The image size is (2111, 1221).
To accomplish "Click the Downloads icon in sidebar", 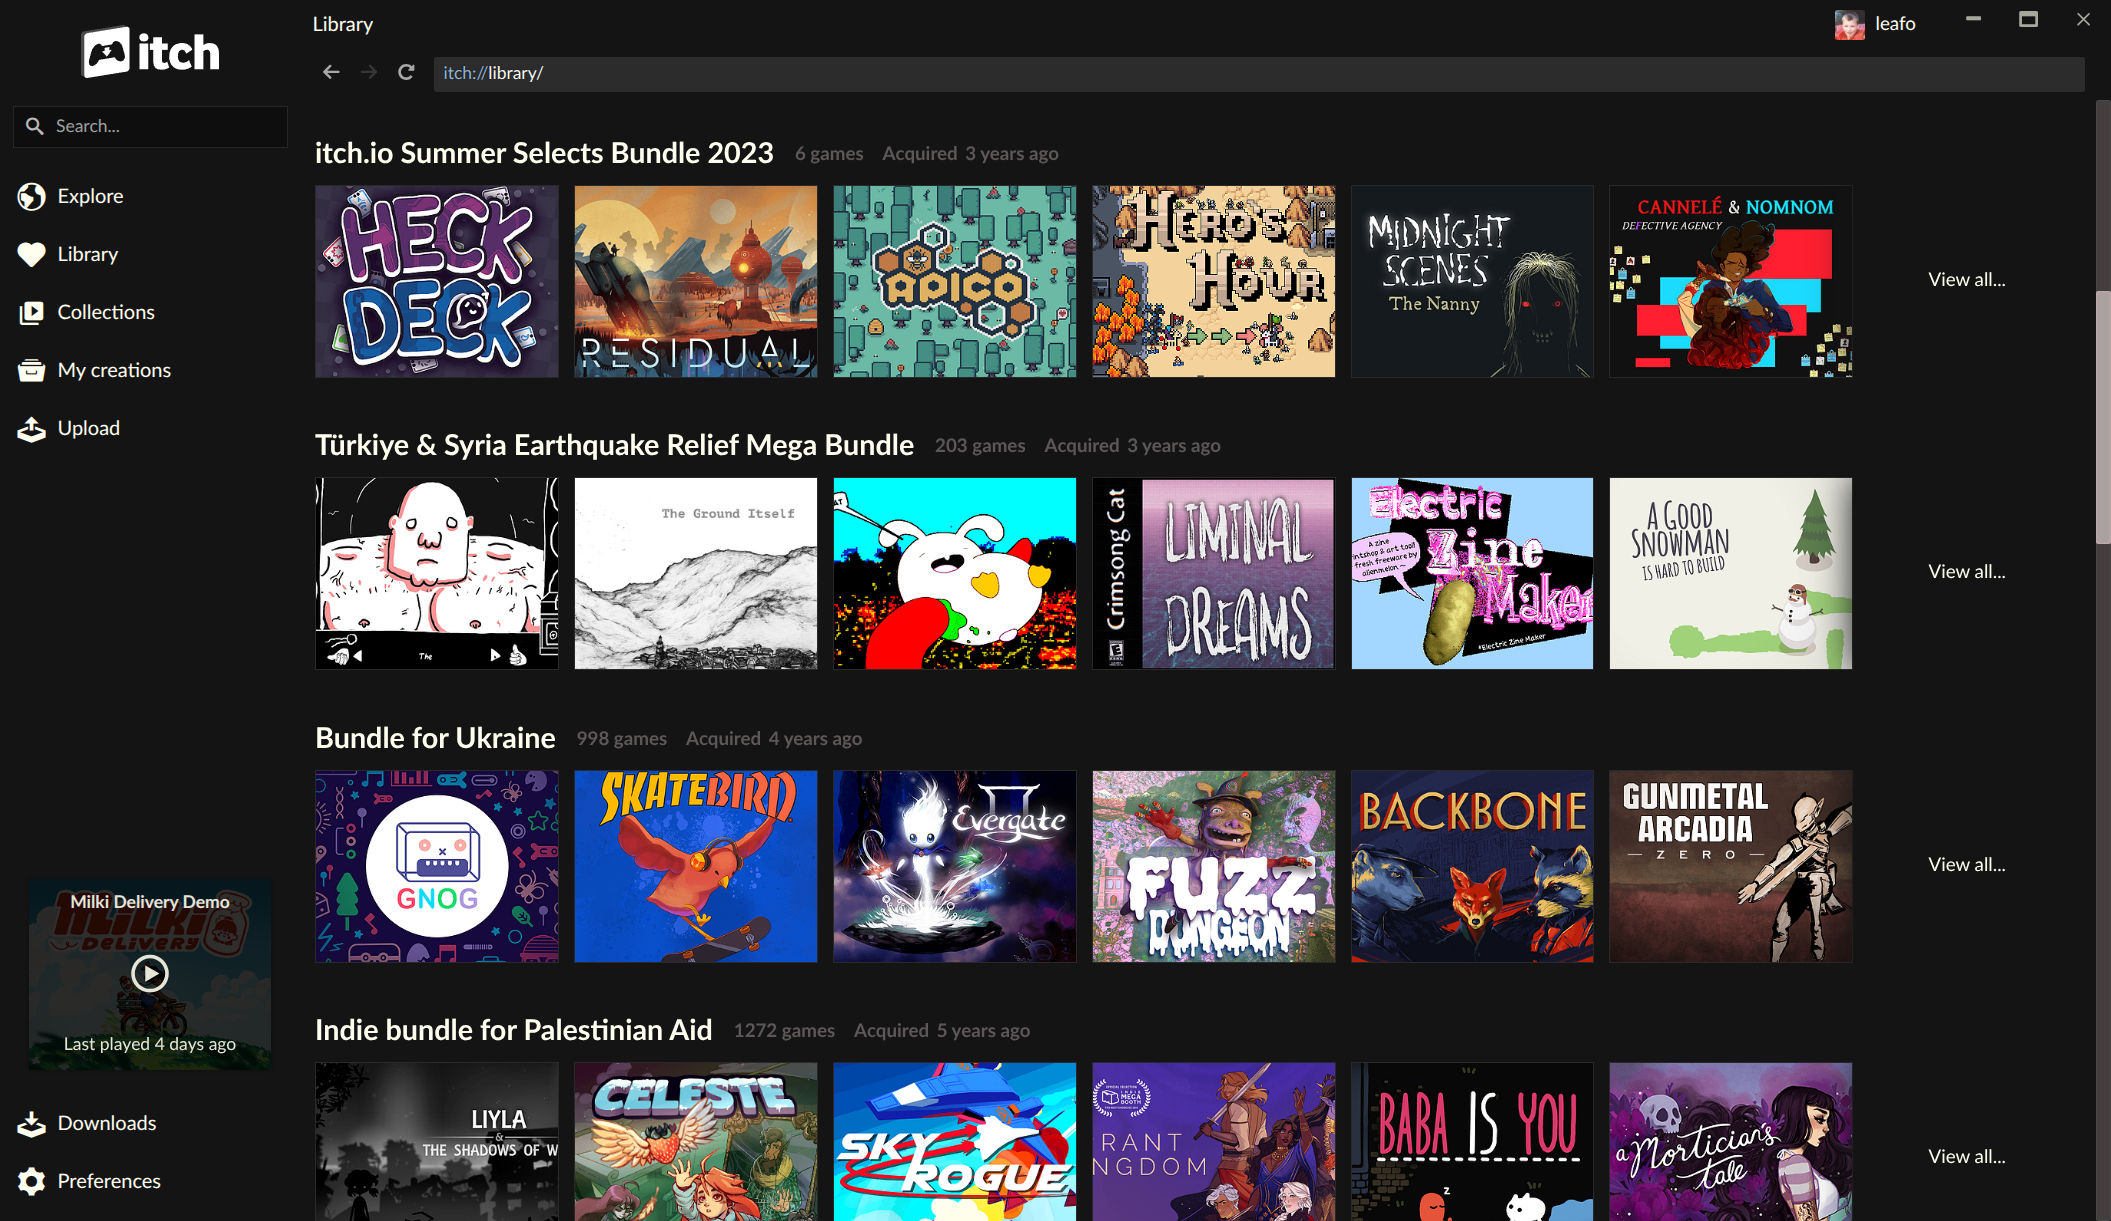I will pos(32,1124).
